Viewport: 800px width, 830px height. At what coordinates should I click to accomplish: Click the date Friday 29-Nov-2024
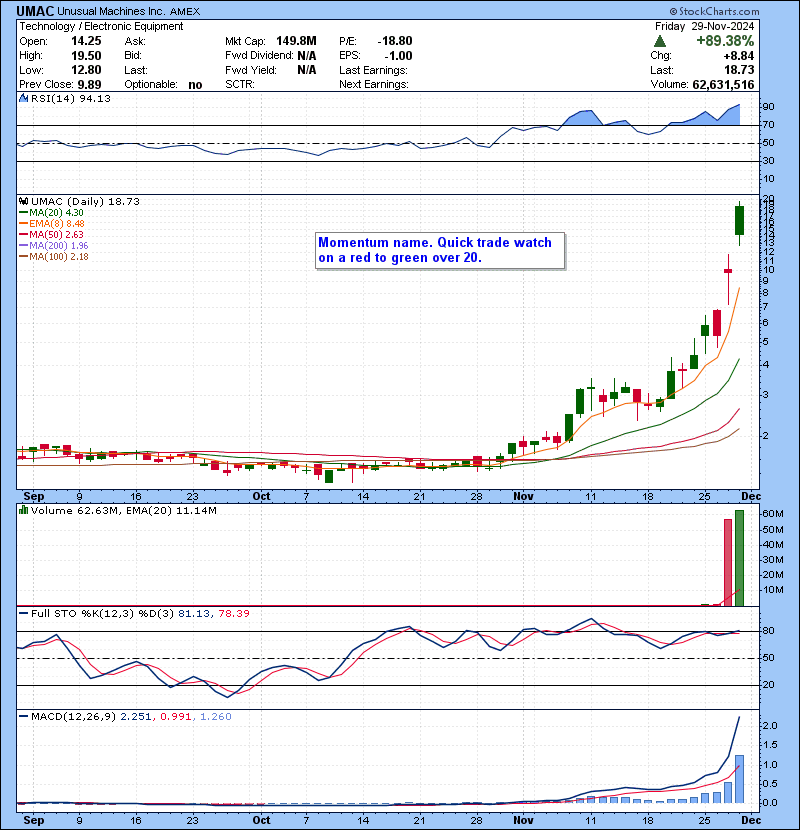pyautogui.click(x=704, y=26)
